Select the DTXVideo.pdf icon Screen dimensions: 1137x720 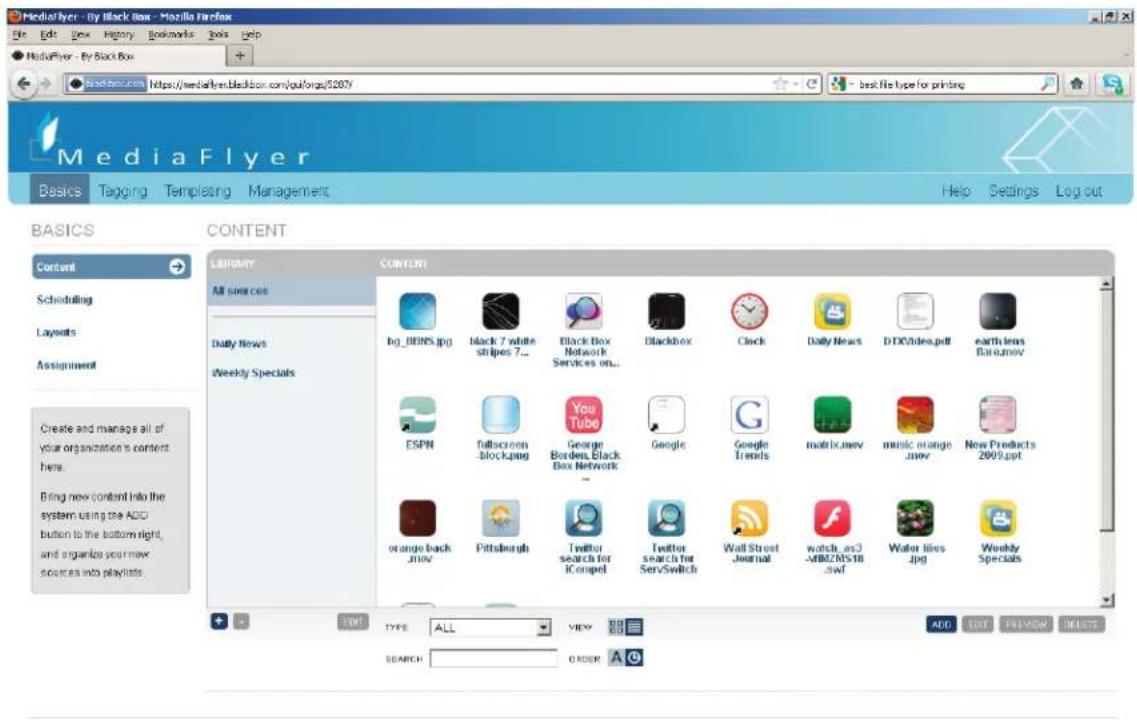[x=915, y=311]
